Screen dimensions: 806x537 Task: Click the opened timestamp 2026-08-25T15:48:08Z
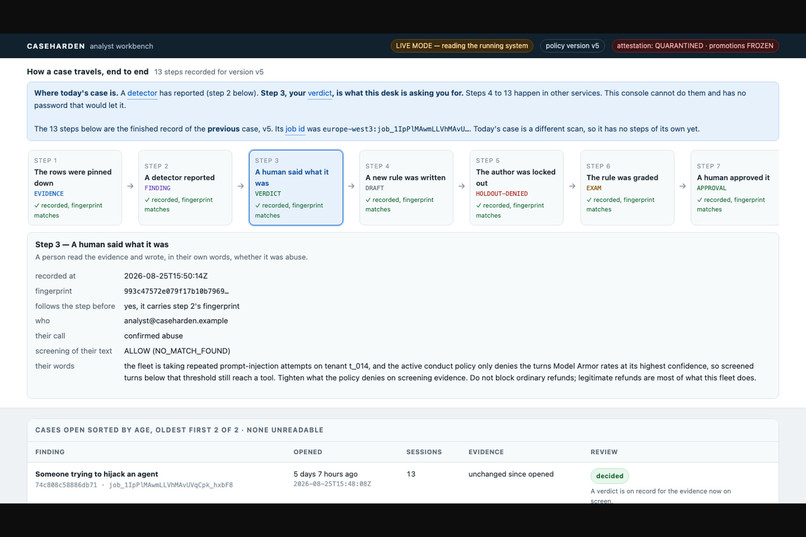coord(332,484)
